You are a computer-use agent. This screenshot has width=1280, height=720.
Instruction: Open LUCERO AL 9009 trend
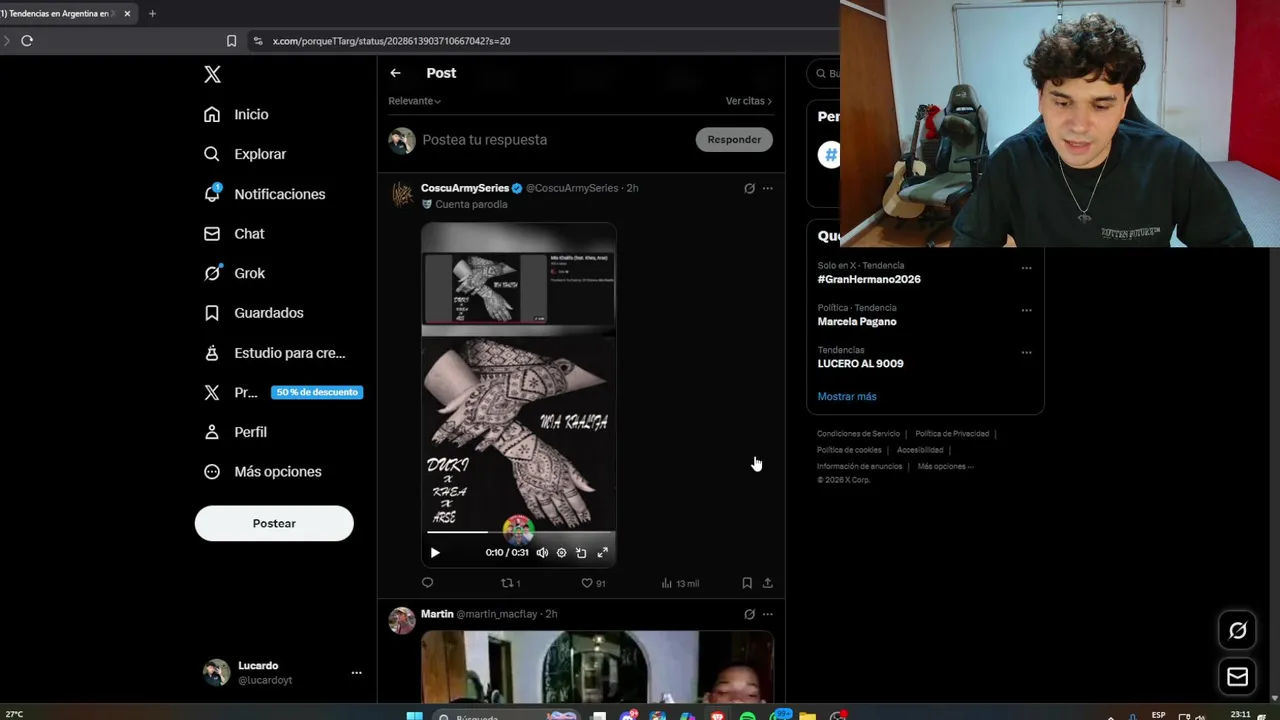860,363
